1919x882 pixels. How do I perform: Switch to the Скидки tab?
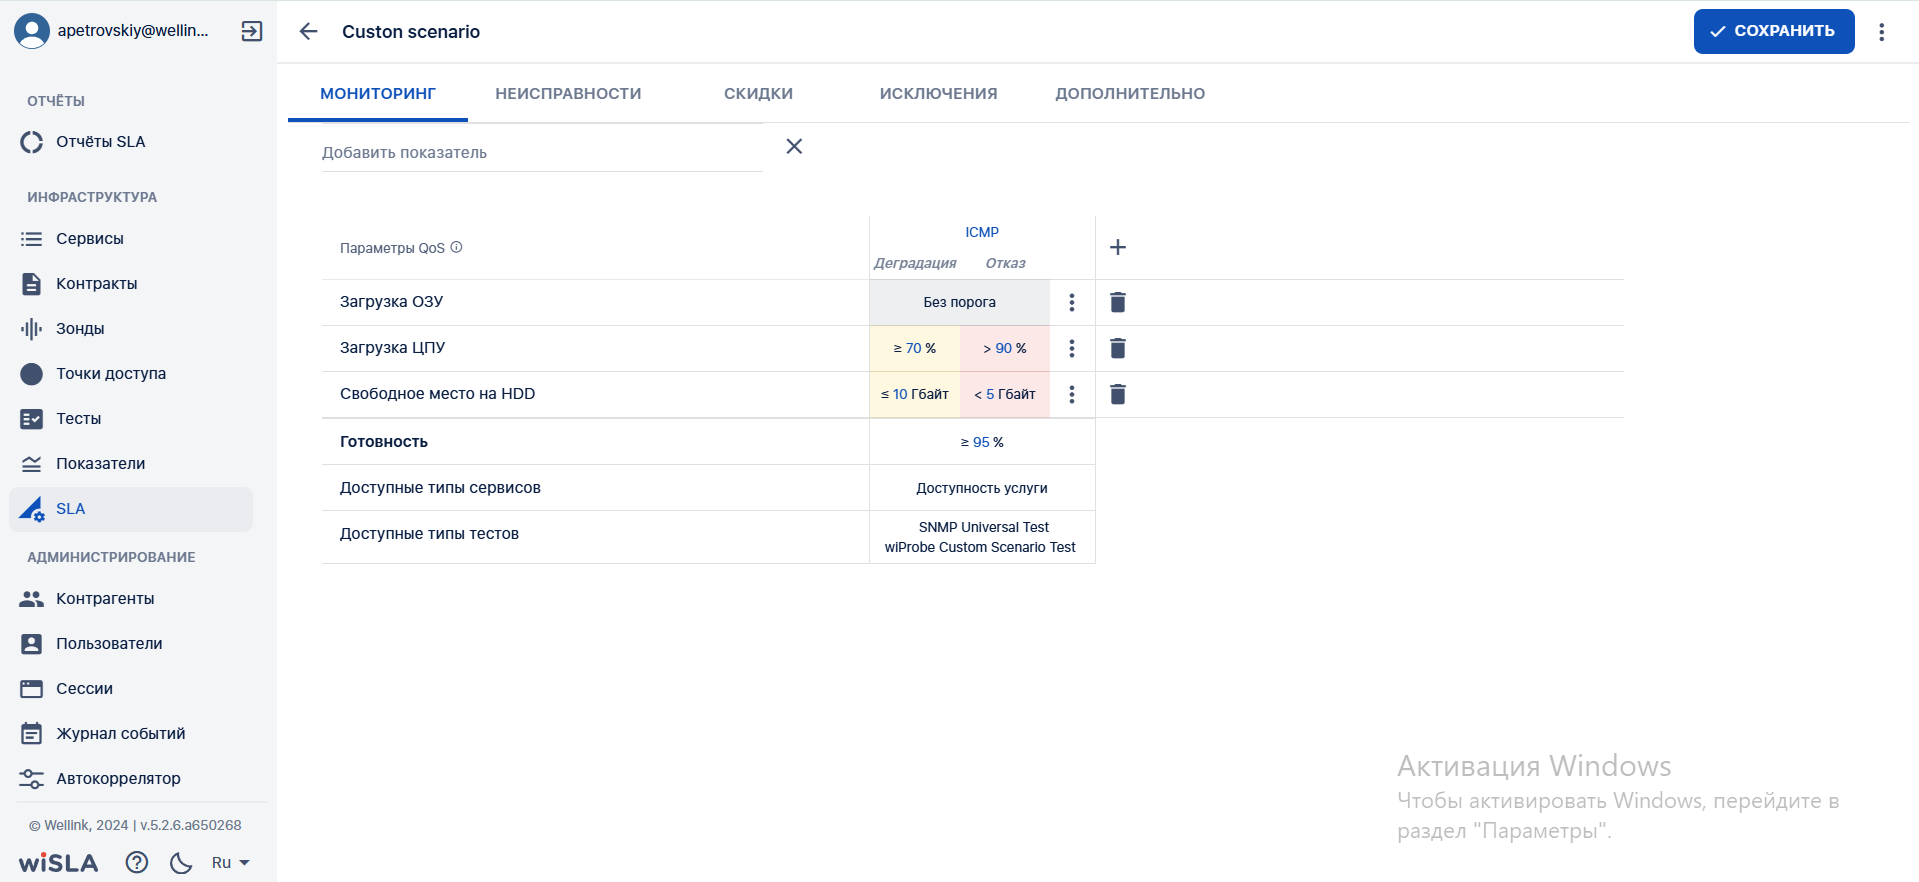click(x=758, y=93)
